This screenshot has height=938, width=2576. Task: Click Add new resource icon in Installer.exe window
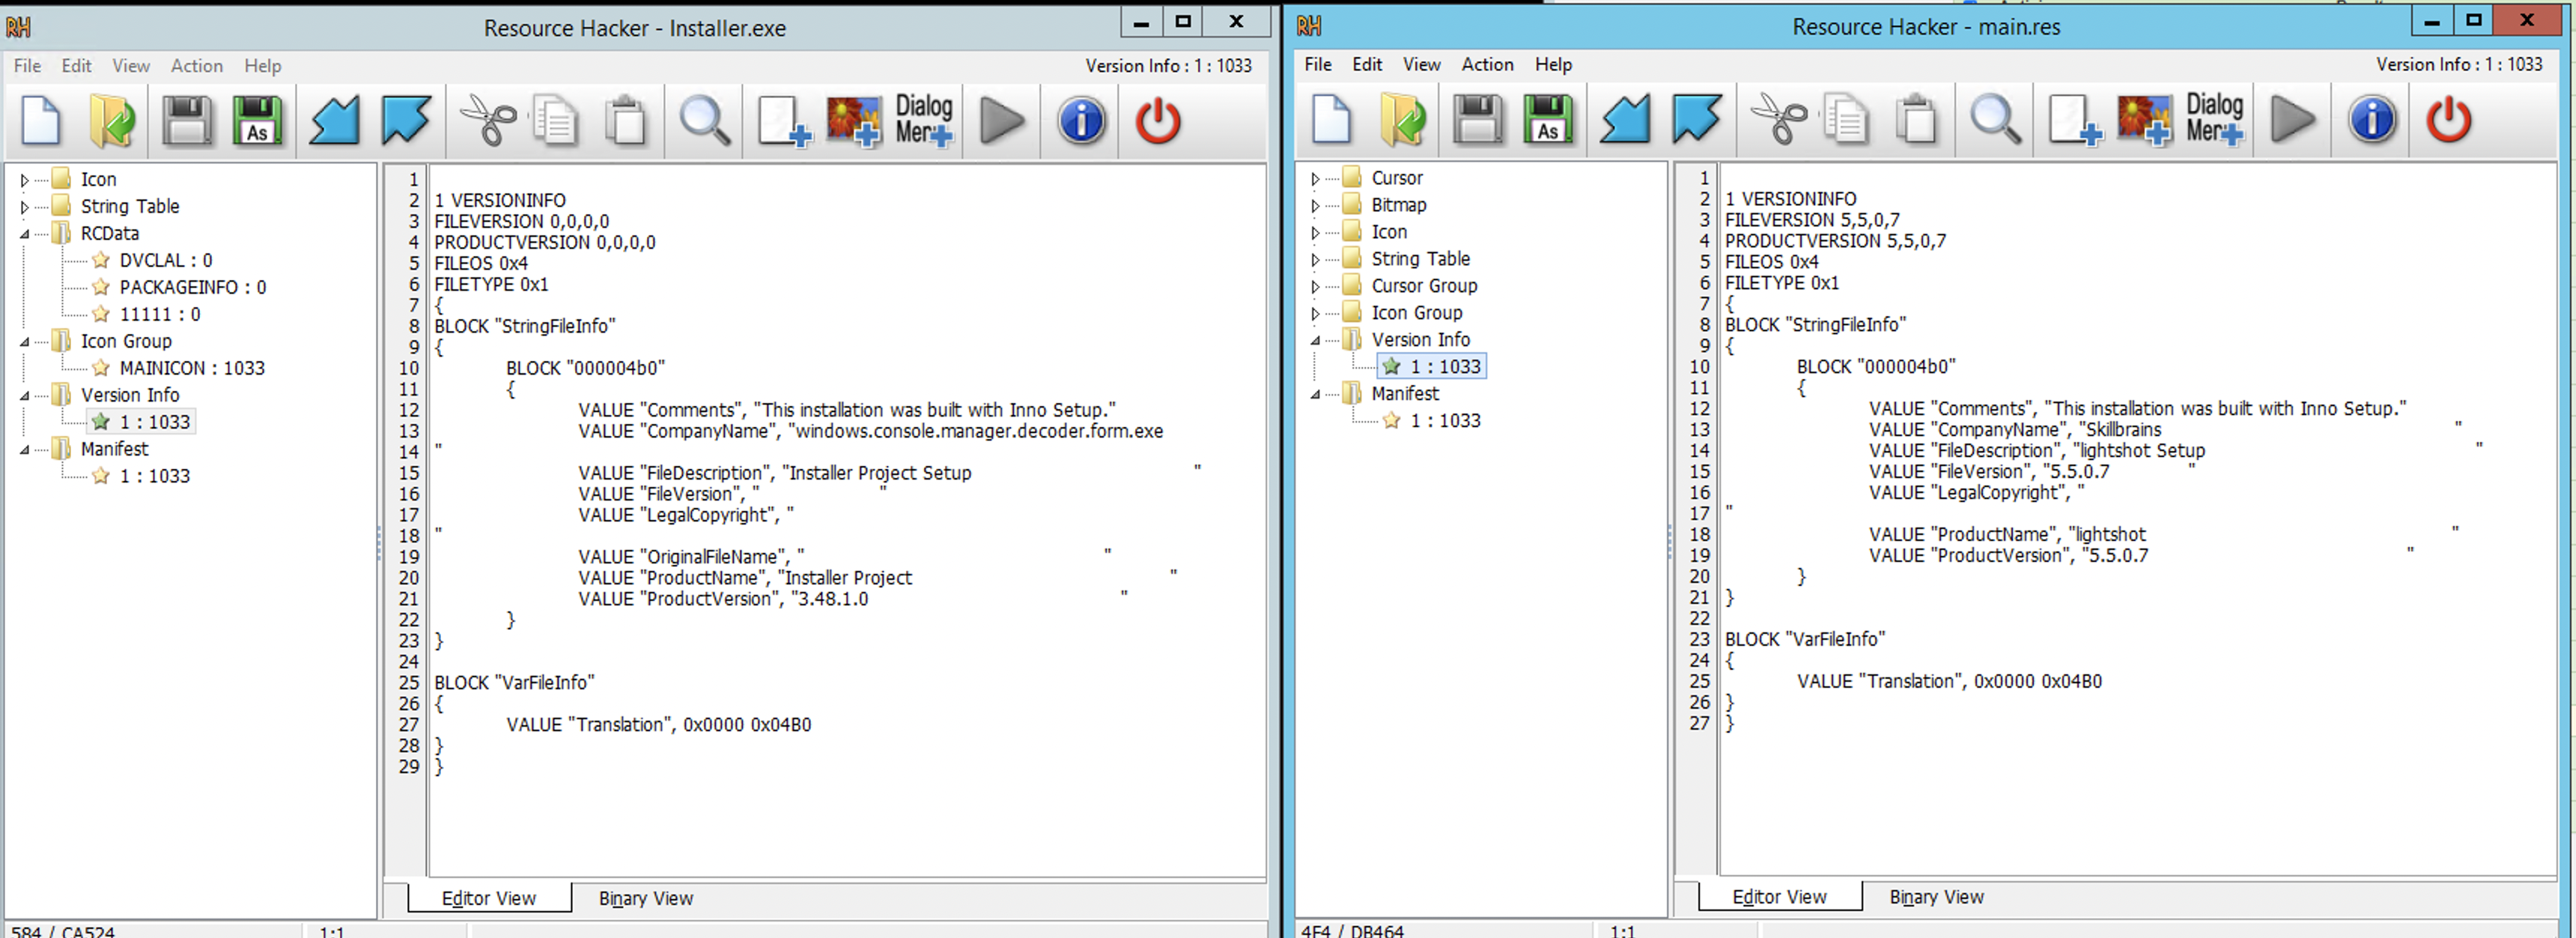pyautogui.click(x=784, y=121)
